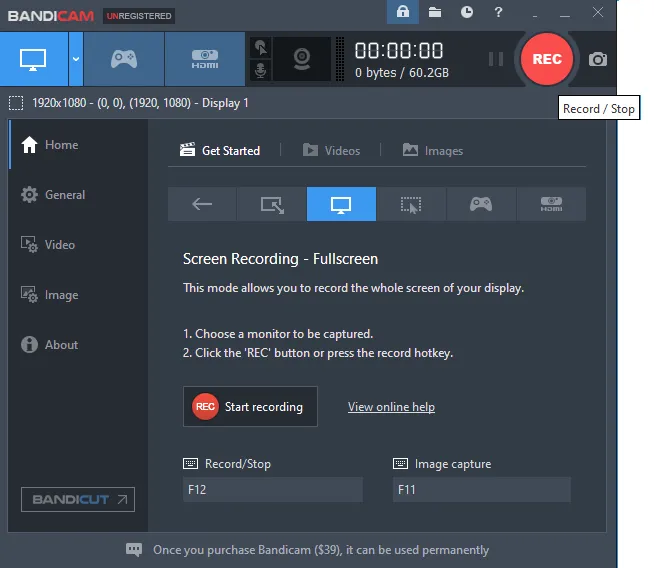
Task: Toggle the microphone recording icon
Action: tap(261, 70)
